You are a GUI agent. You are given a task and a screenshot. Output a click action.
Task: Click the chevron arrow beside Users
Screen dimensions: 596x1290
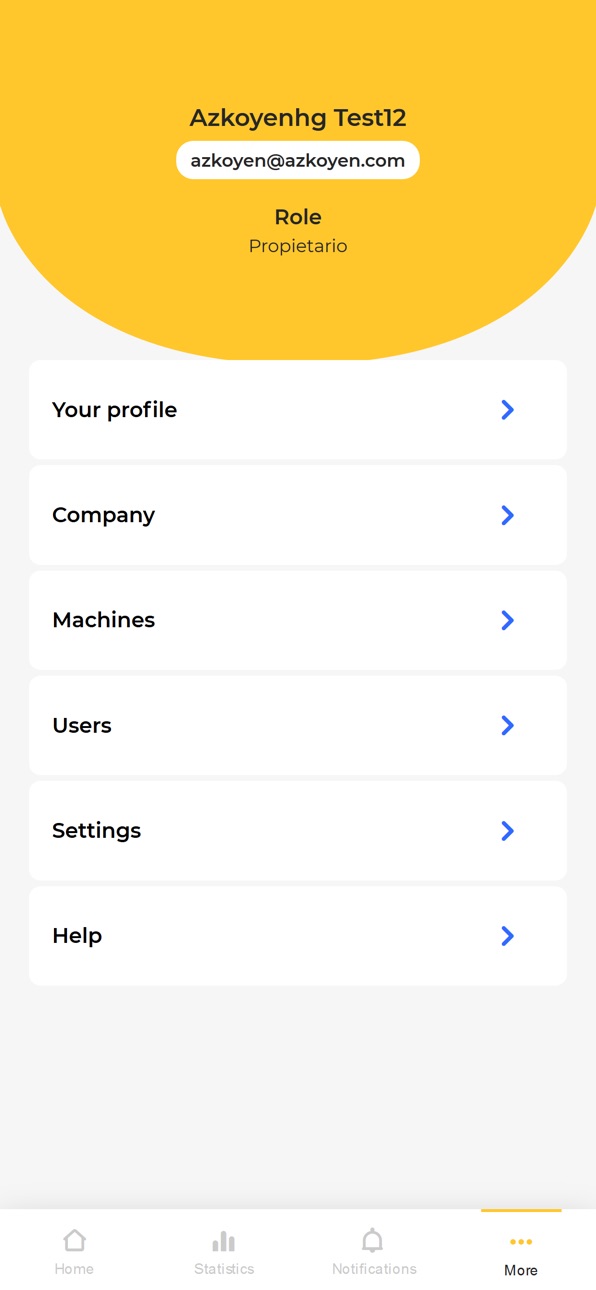[x=507, y=725]
